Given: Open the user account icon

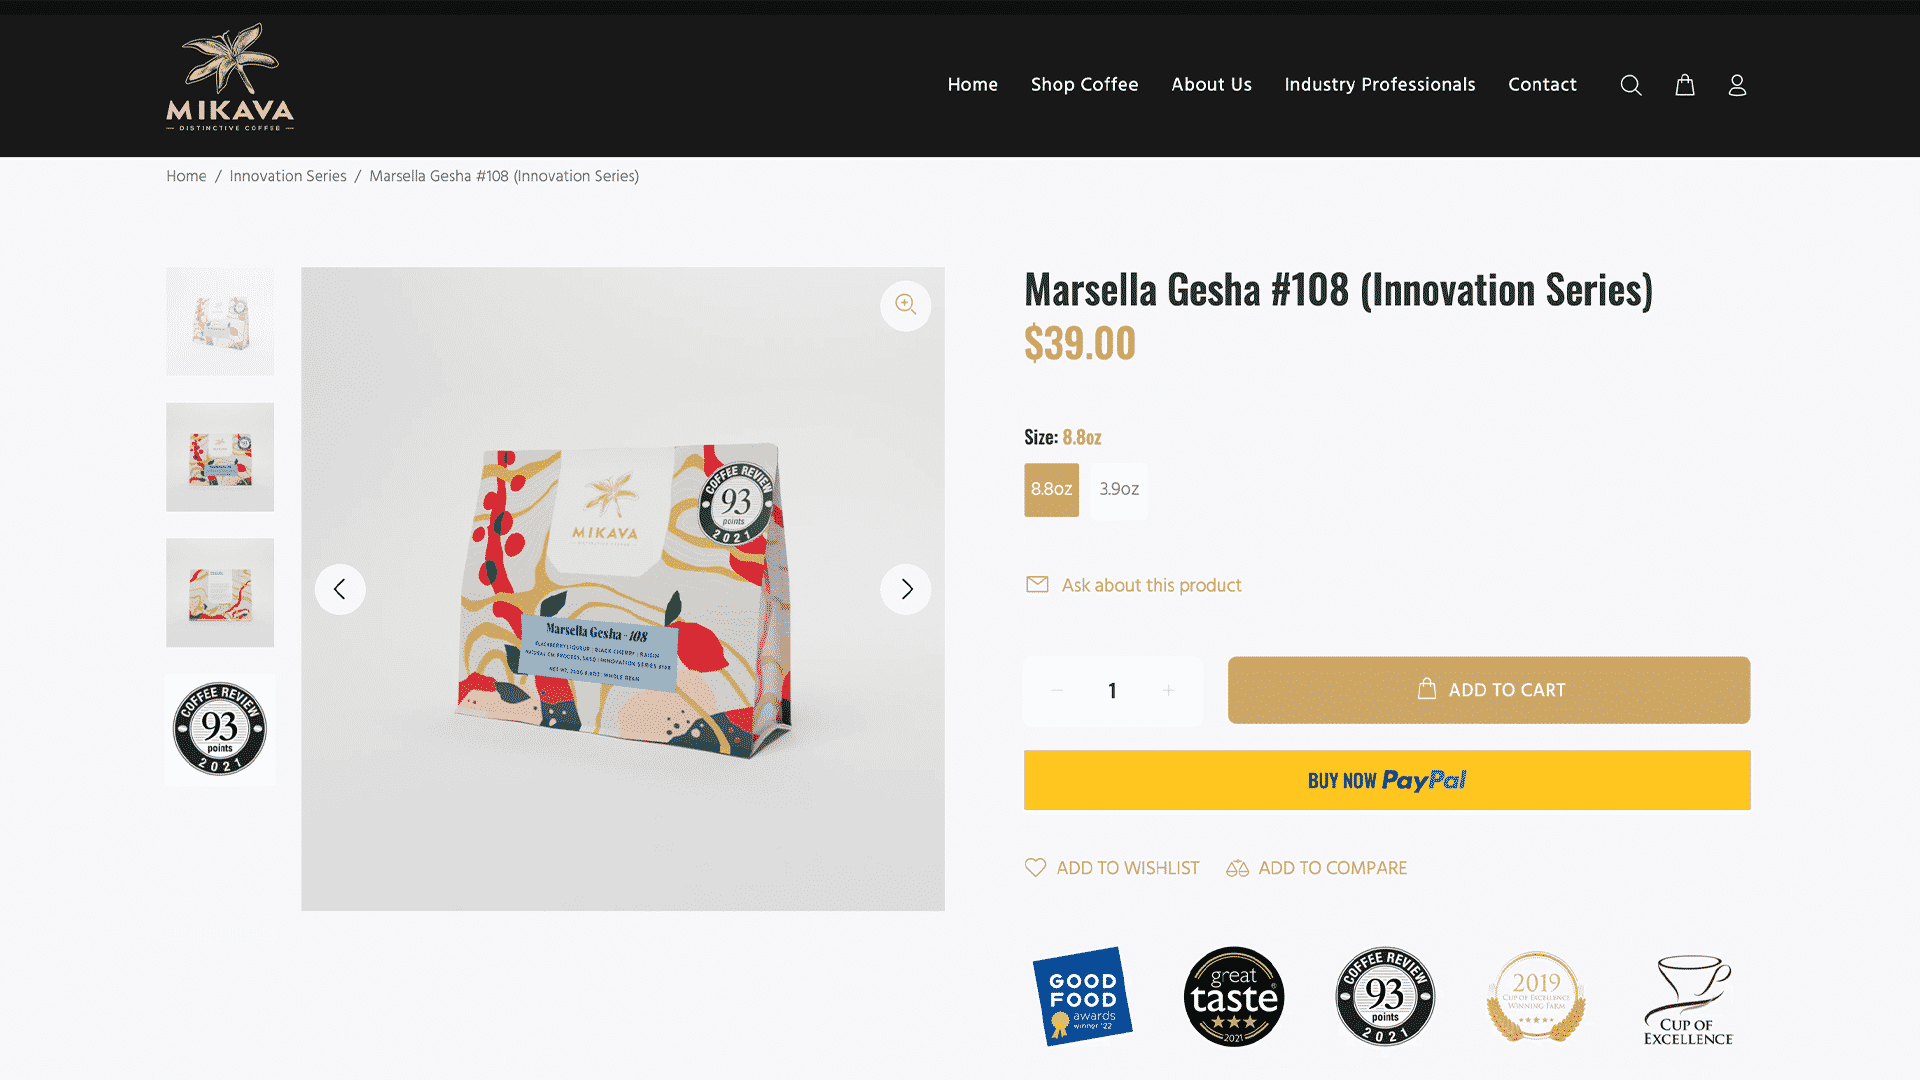Looking at the screenshot, I should click(x=1737, y=85).
